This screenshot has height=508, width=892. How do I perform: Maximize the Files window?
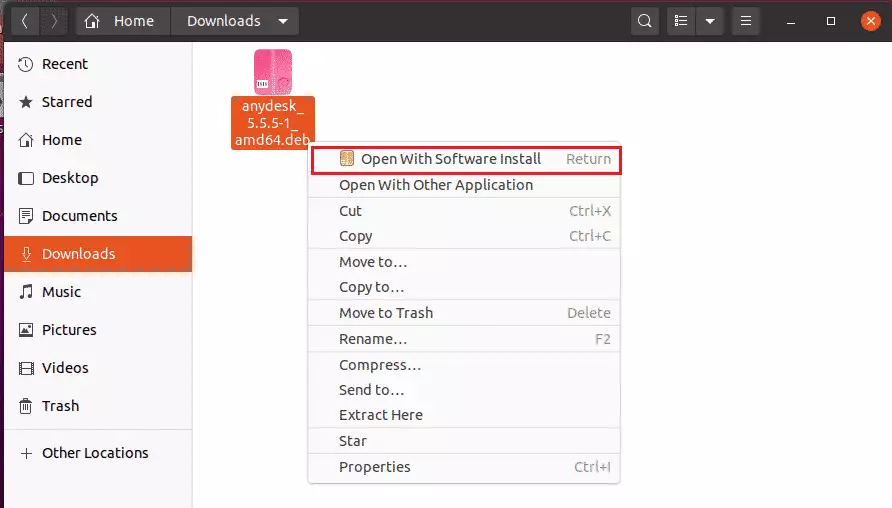pos(831,21)
